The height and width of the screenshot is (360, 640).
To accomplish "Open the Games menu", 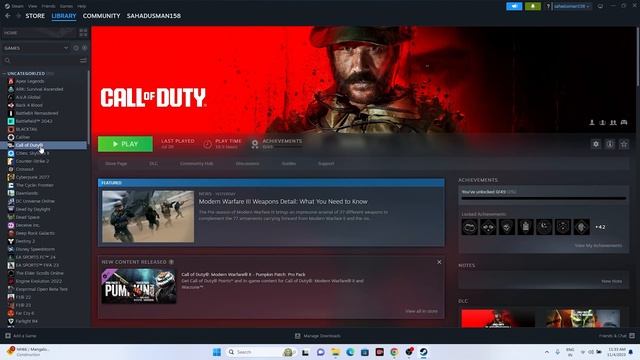I will click(x=66, y=6).
